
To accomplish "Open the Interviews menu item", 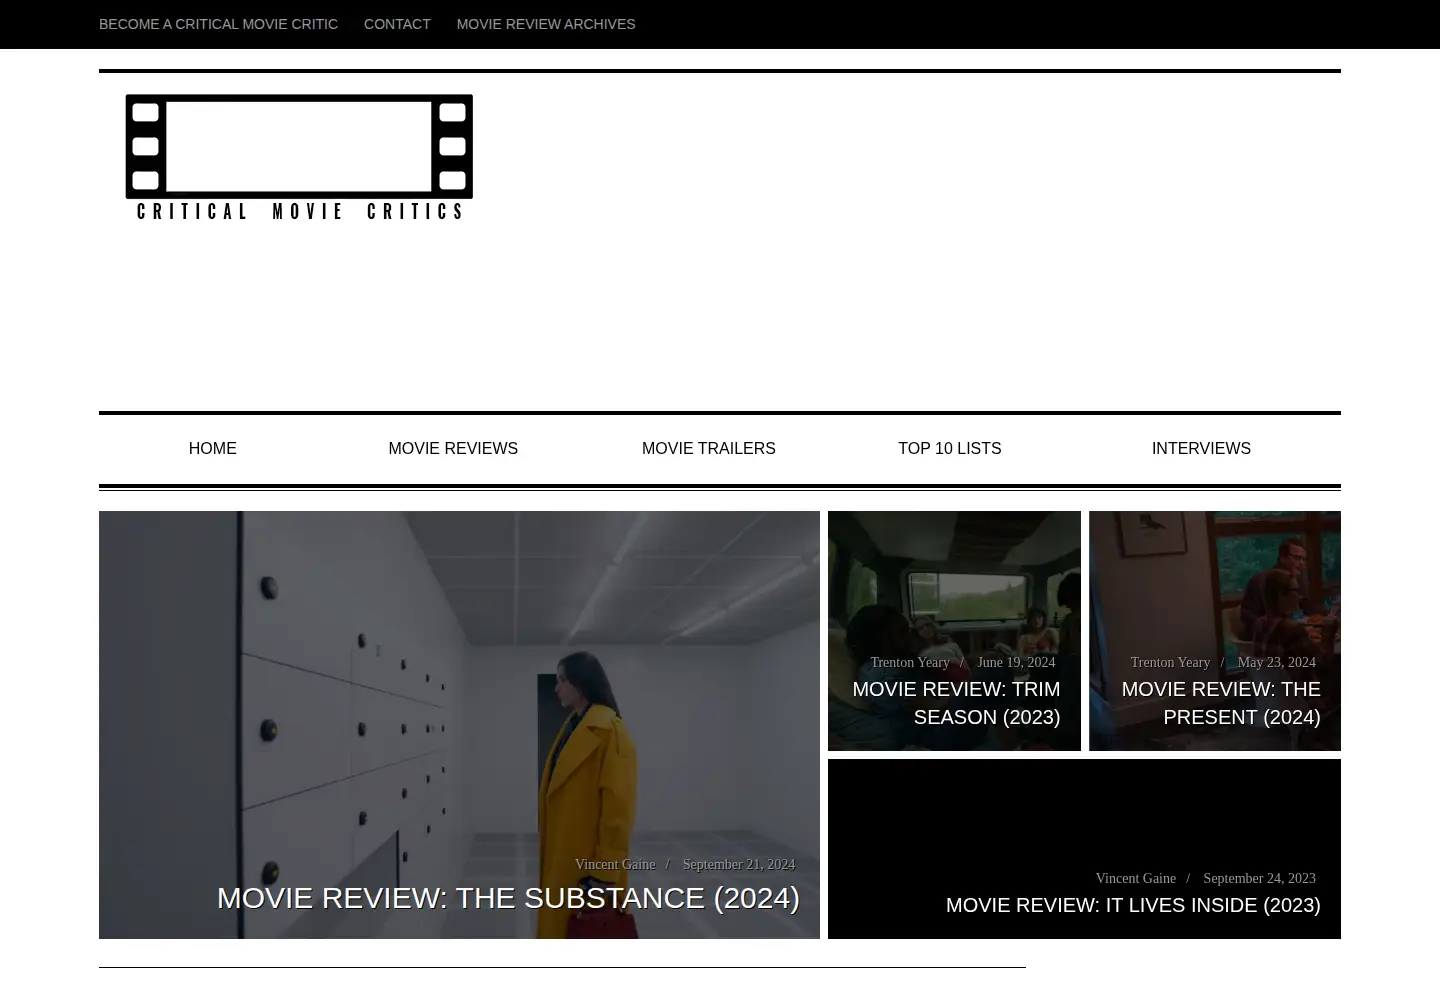I will coord(1201,449).
